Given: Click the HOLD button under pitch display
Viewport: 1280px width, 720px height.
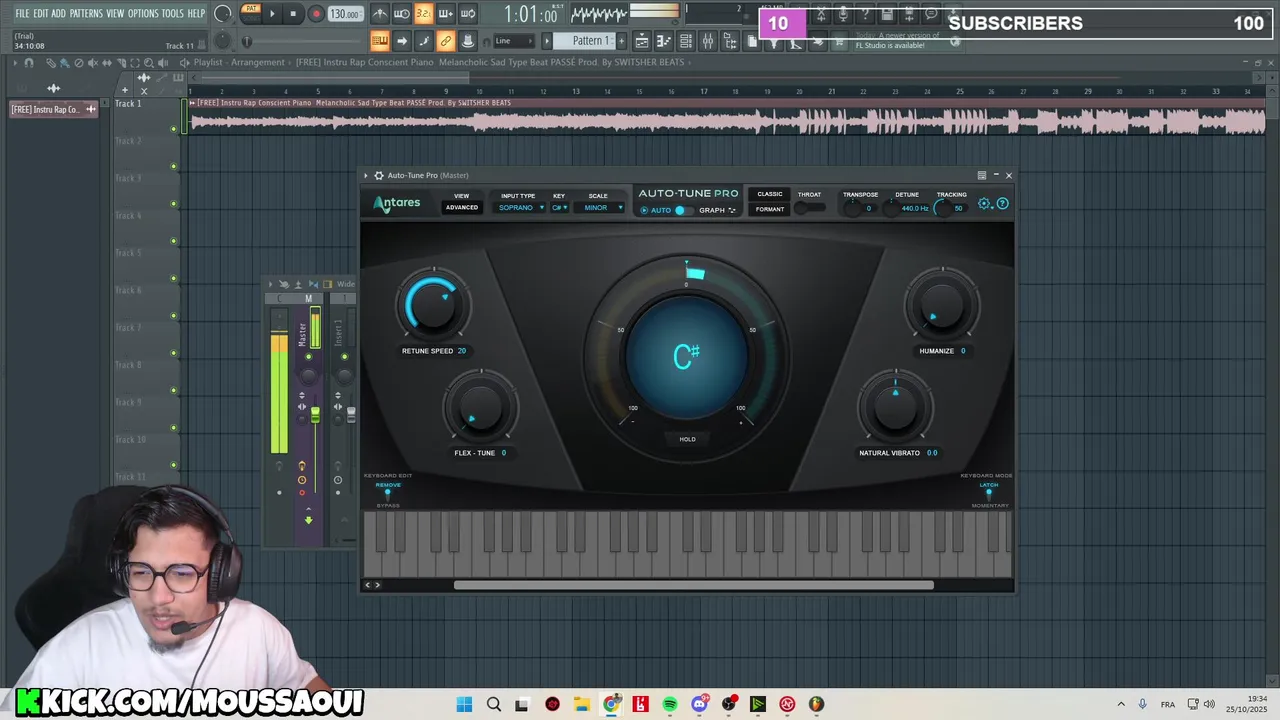Looking at the screenshot, I should [x=688, y=439].
